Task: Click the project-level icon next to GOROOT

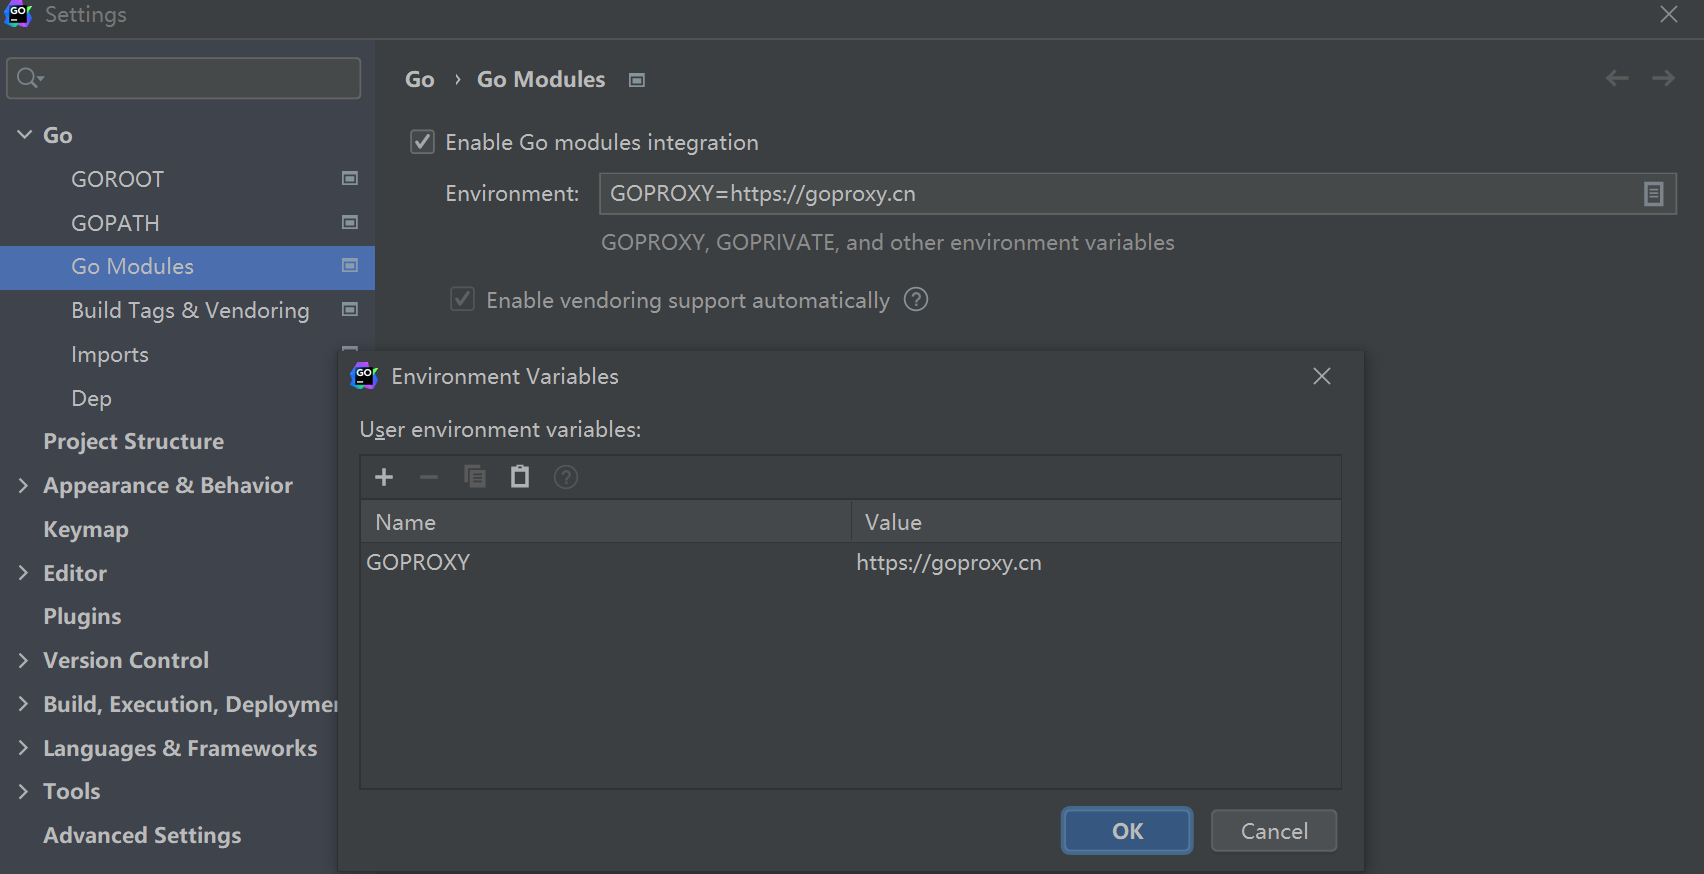Action: point(350,179)
